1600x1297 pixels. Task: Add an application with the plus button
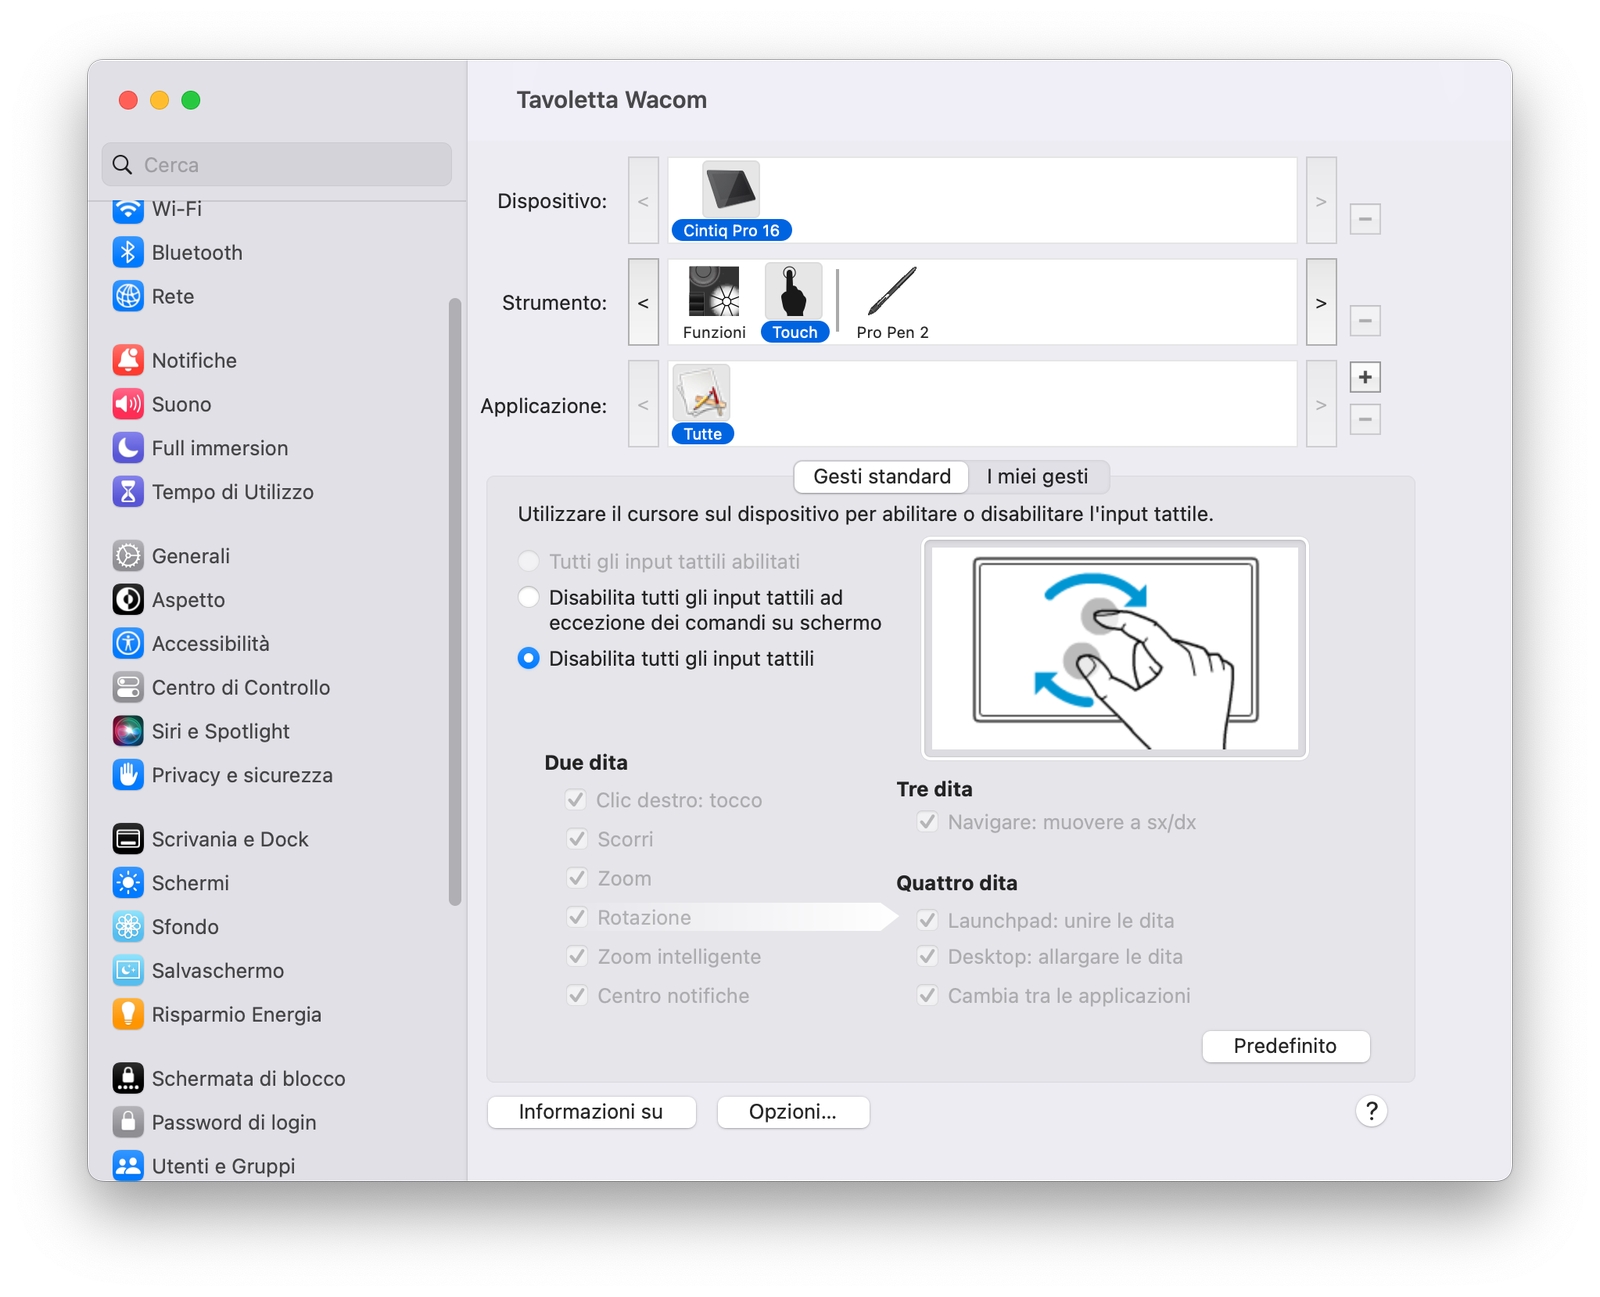1365,377
